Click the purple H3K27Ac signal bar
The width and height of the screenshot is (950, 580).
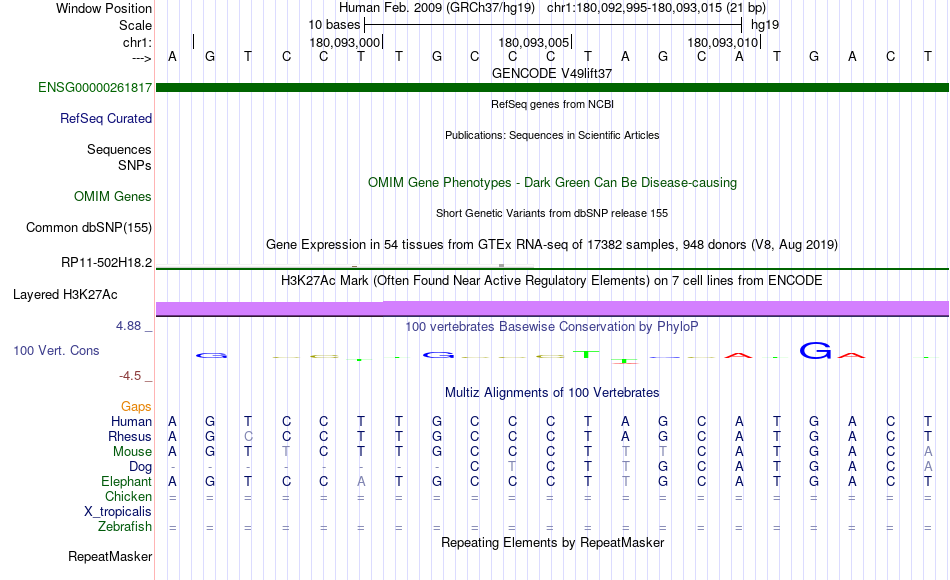pyautogui.click(x=552, y=308)
